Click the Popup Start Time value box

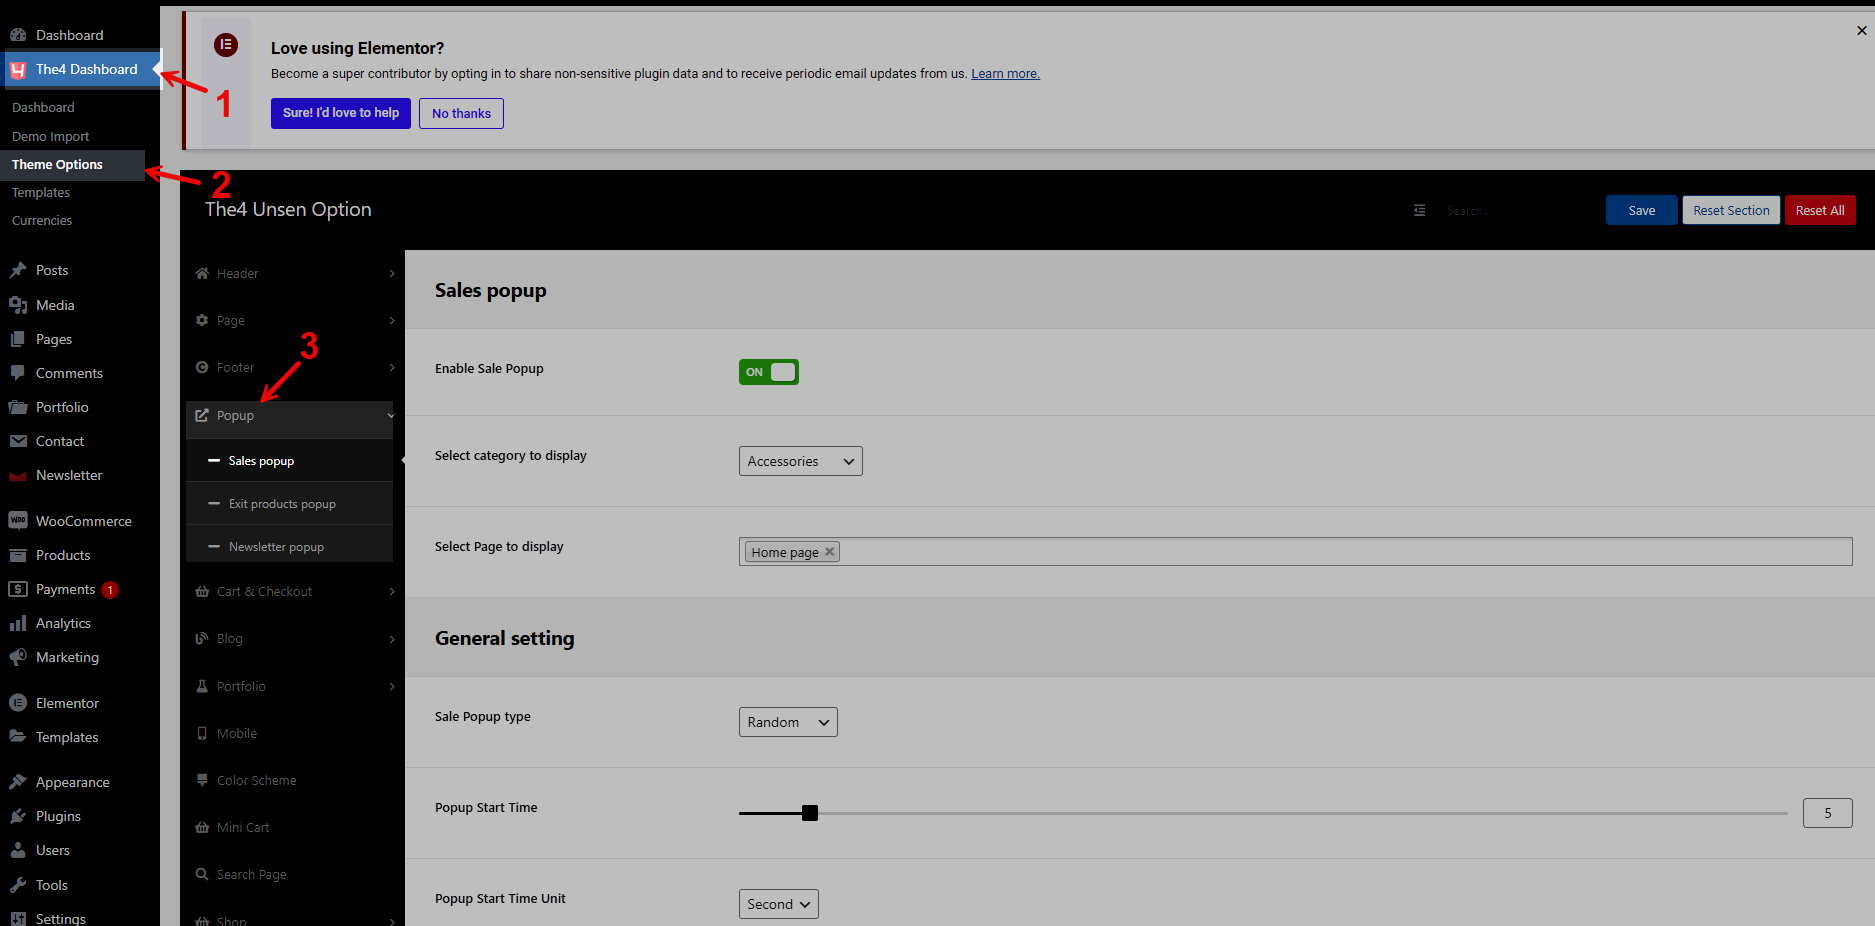(x=1827, y=813)
